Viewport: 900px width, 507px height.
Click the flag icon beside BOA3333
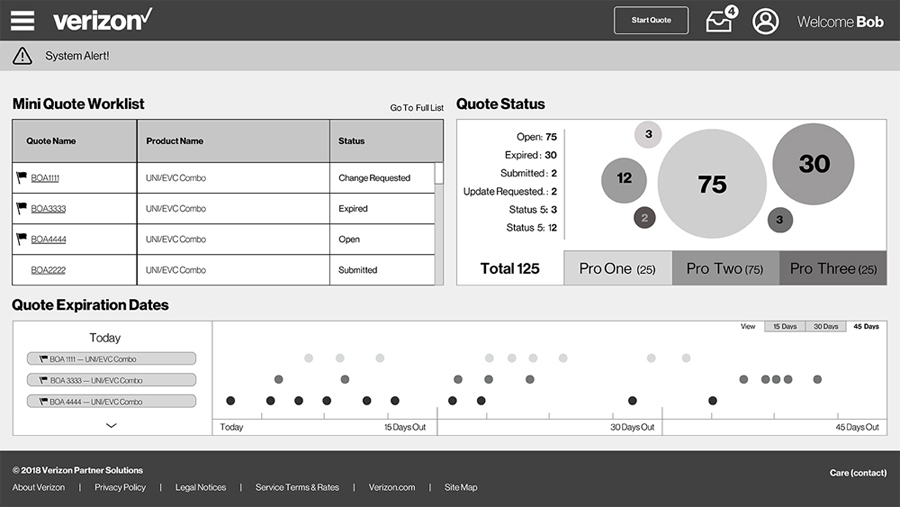coord(22,208)
